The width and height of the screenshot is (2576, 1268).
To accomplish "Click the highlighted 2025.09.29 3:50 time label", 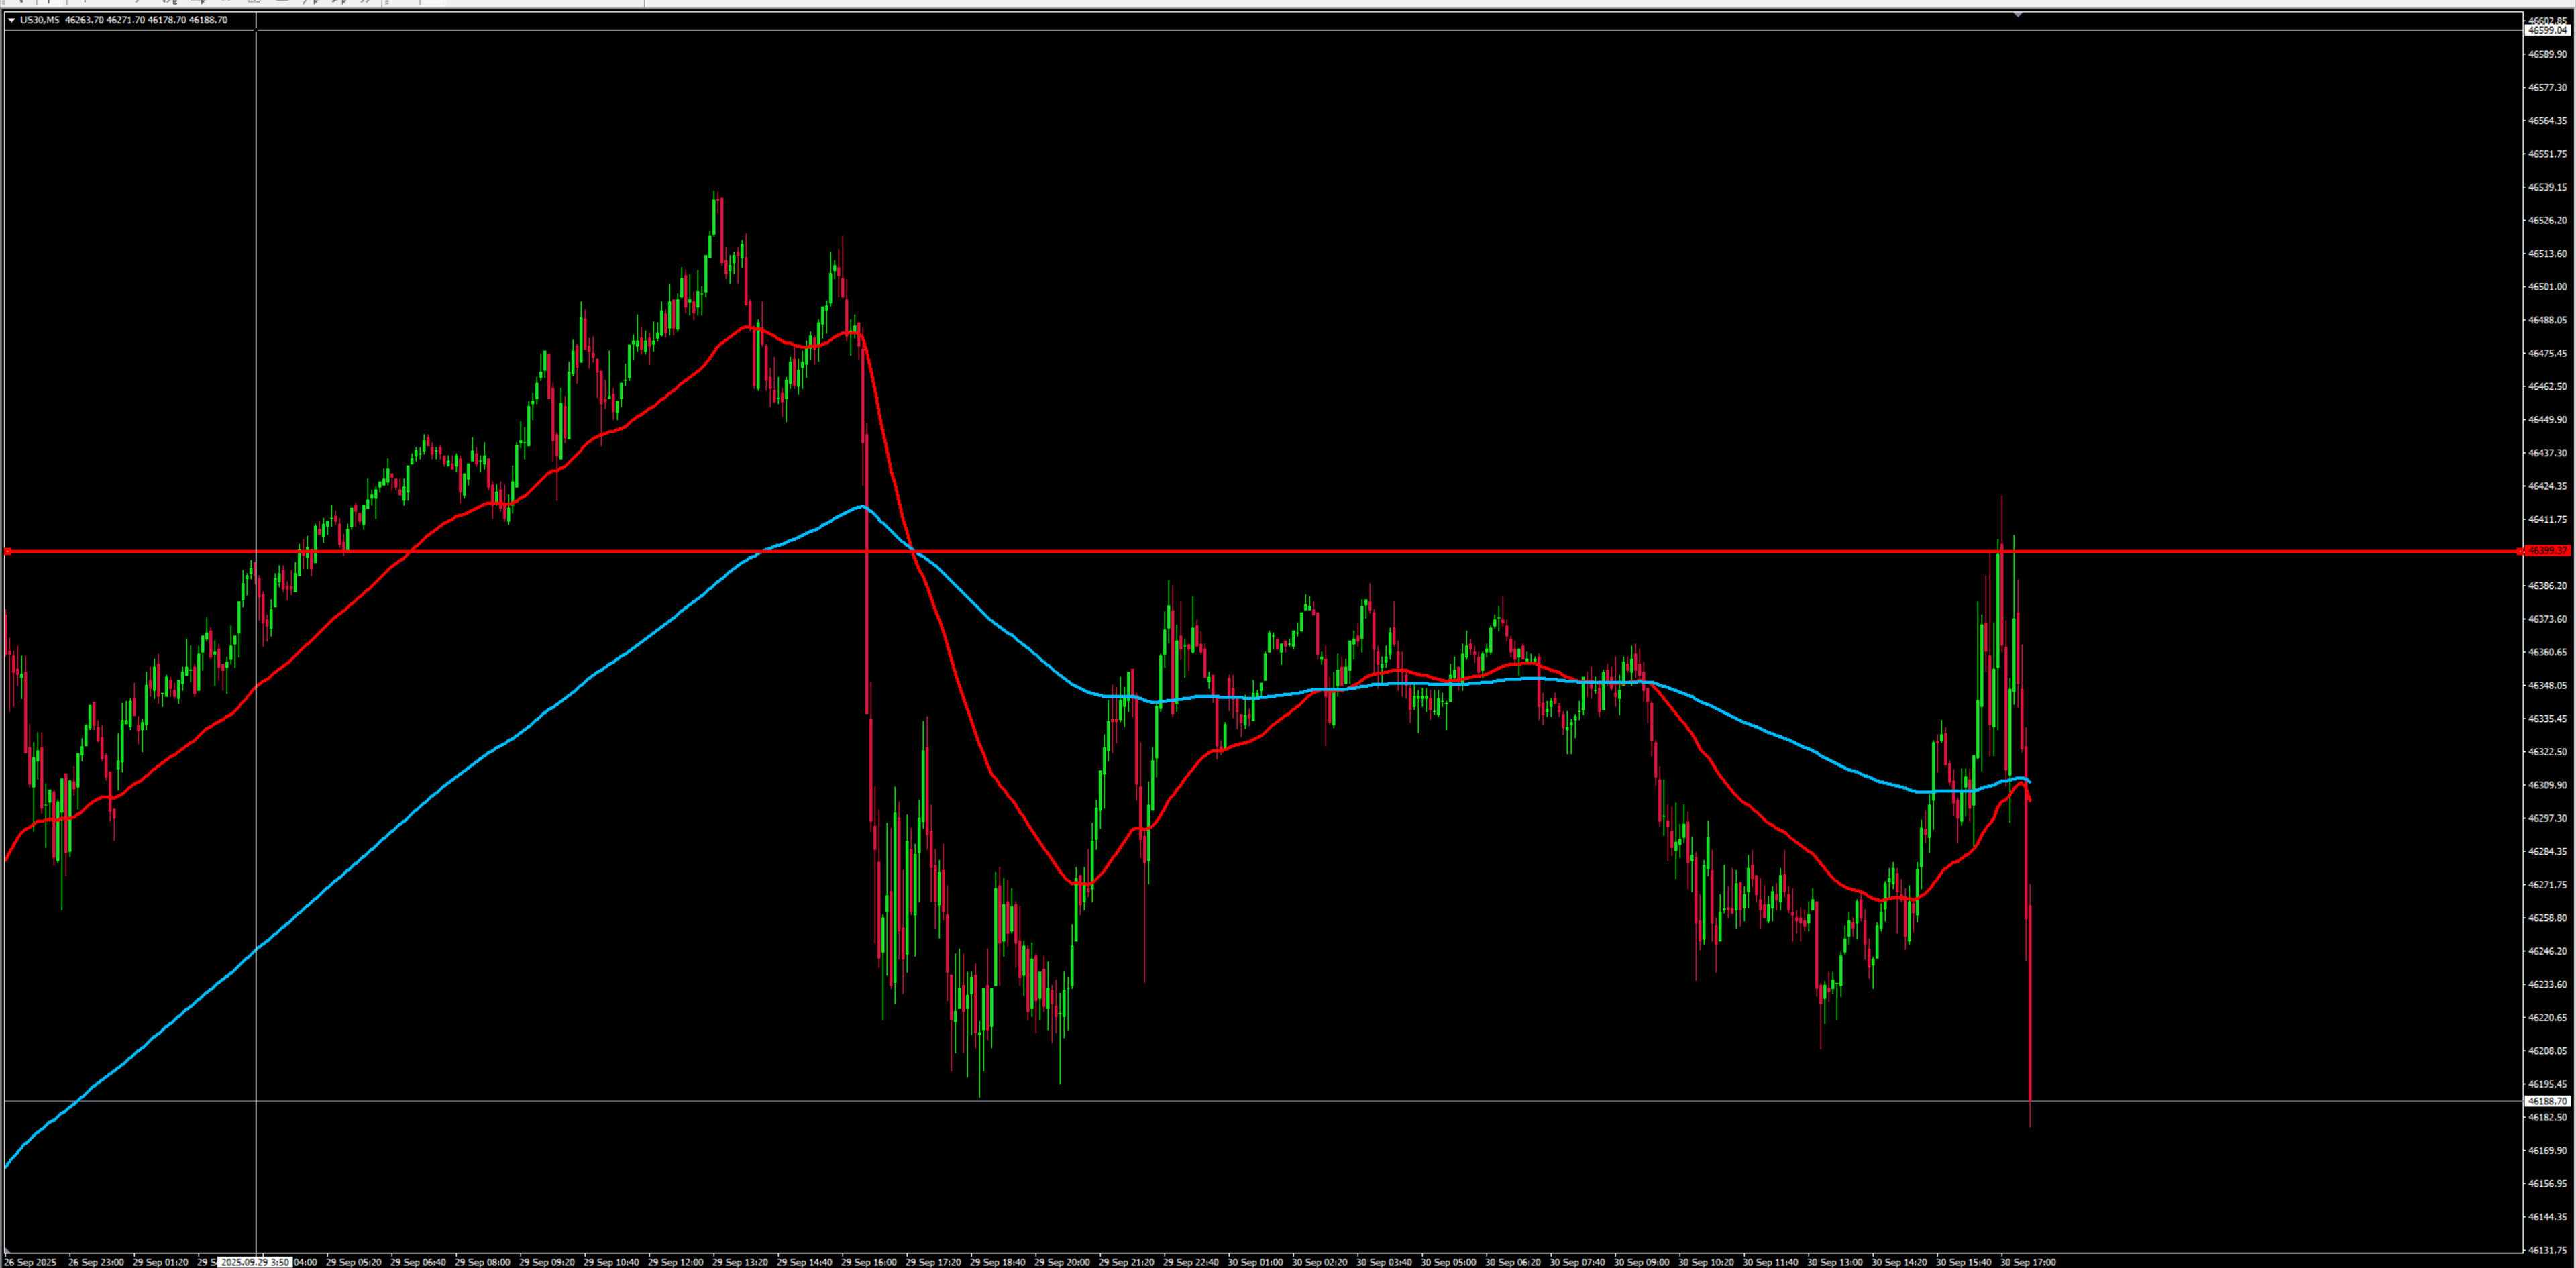I will point(255,1262).
